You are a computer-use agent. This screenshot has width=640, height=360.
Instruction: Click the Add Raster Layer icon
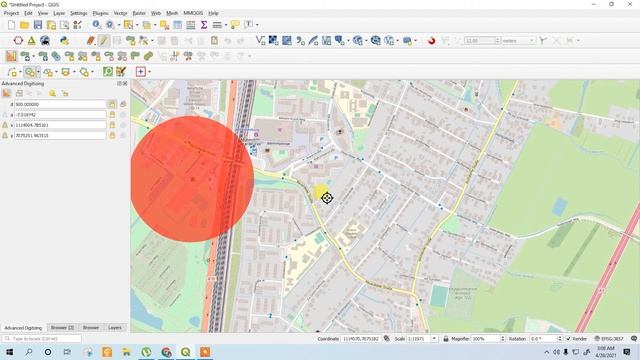273,40
